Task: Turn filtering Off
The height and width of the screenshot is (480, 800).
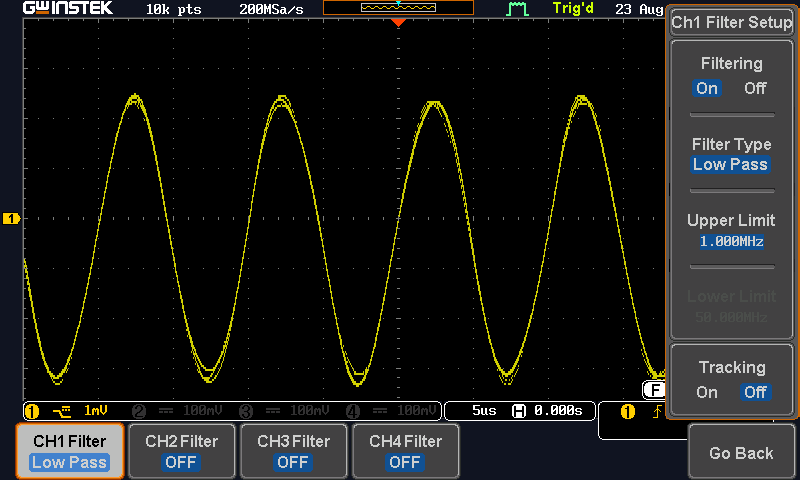Action: tap(755, 88)
